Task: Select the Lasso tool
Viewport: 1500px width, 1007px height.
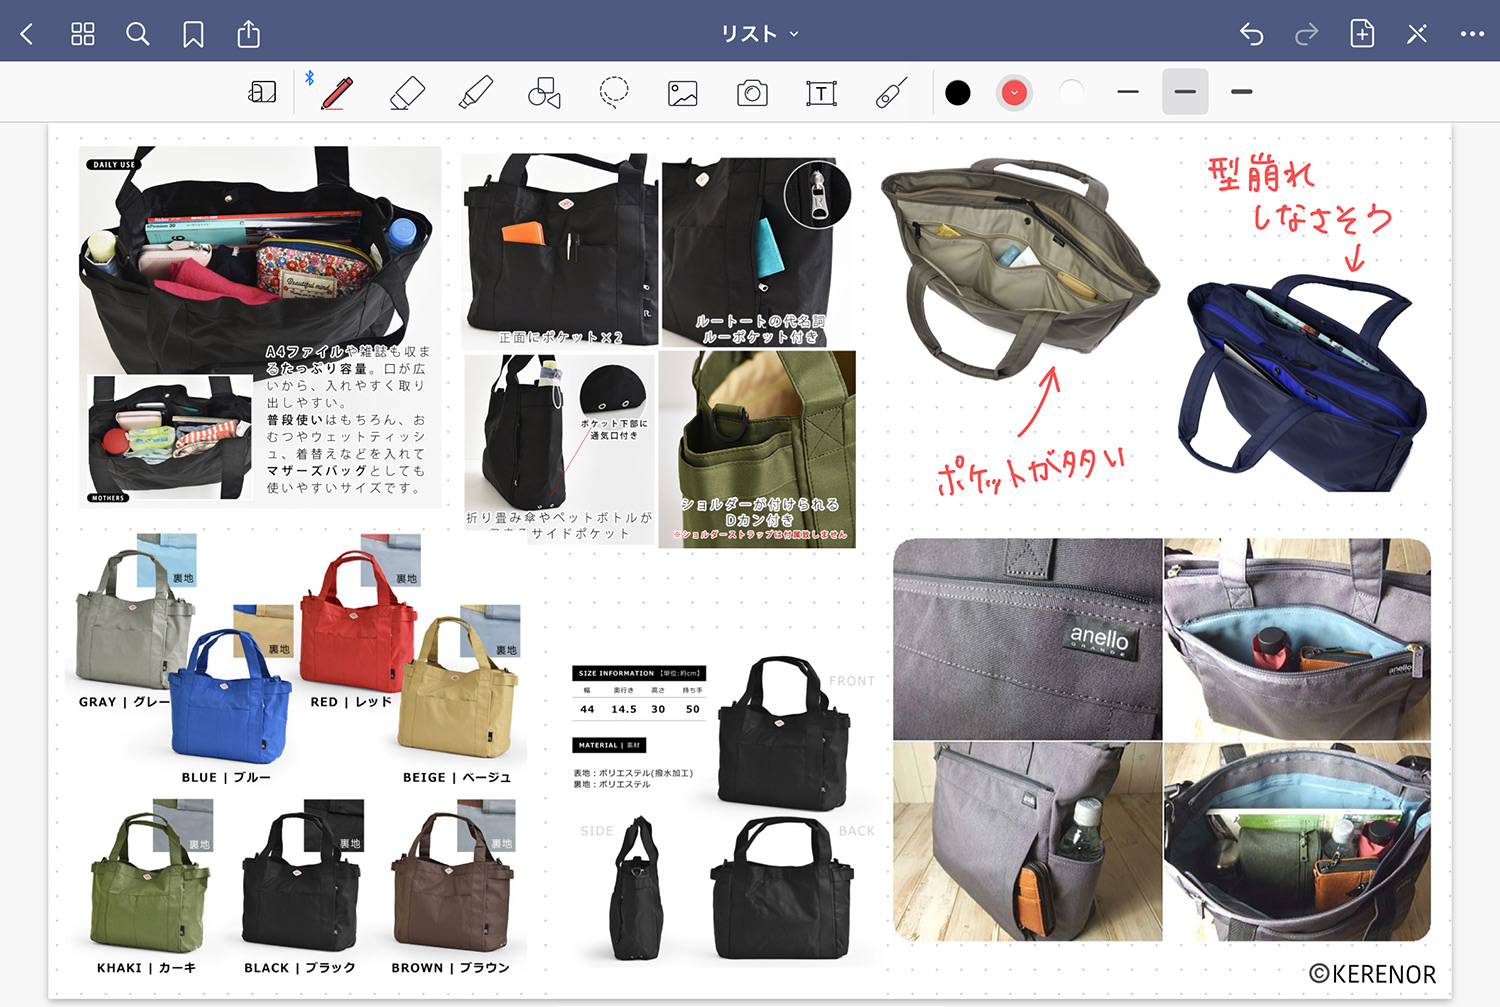Action: (614, 92)
